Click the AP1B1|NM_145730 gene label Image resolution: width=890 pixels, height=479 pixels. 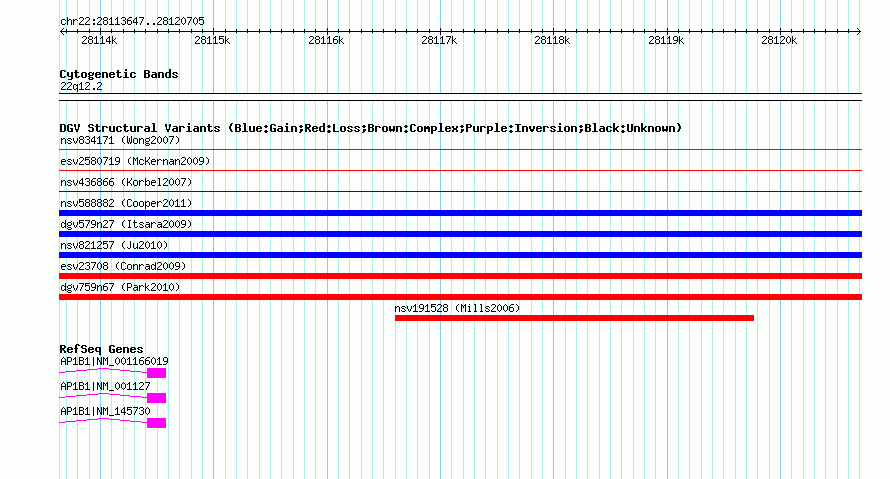point(105,411)
